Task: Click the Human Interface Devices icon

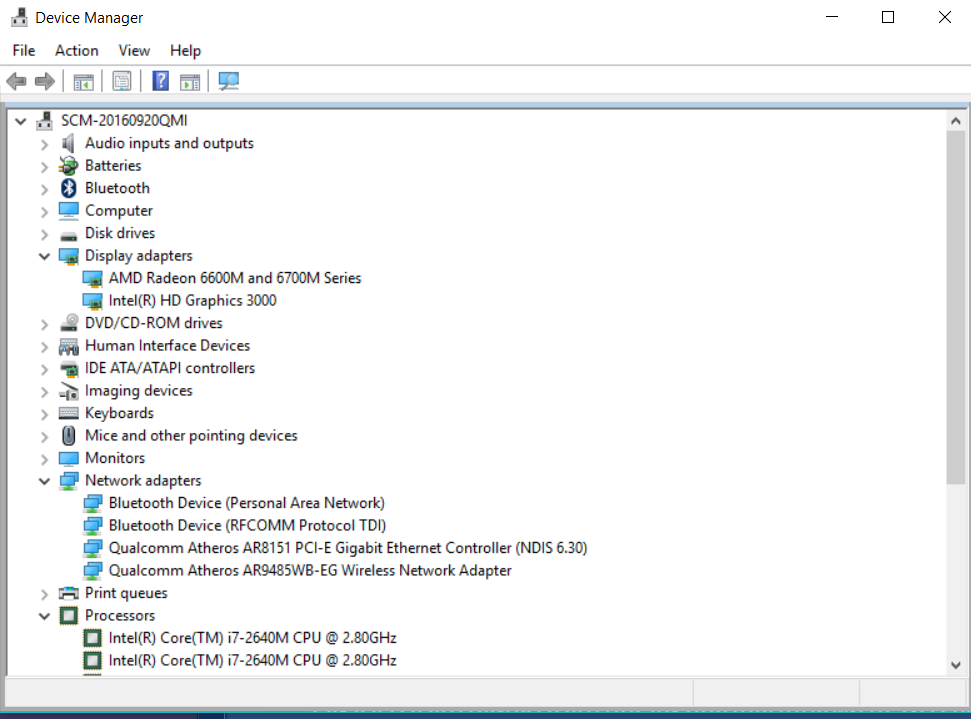Action: pyautogui.click(x=69, y=346)
